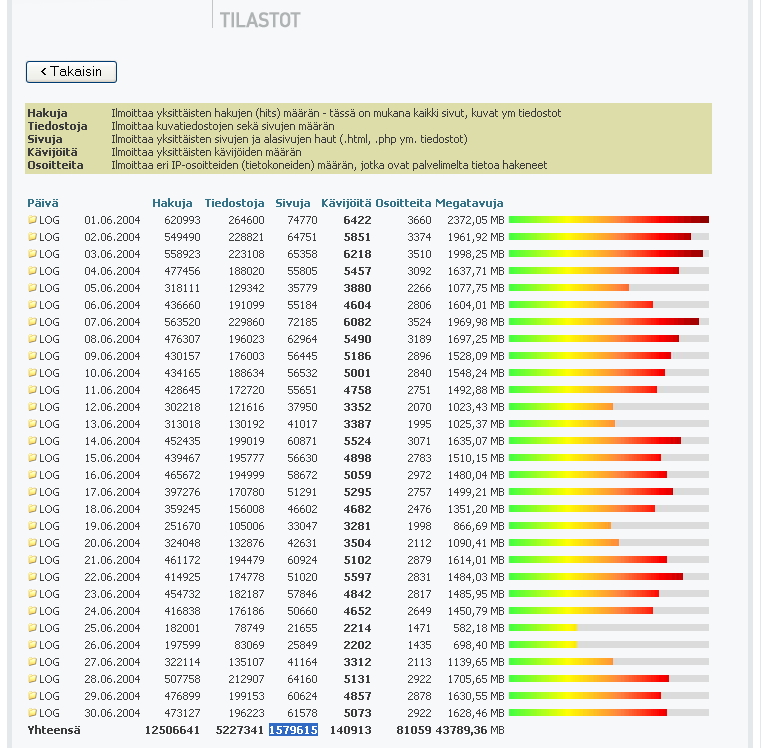The image size is (761, 748).
Task: Click the total files value 5227341
Action: click(x=240, y=730)
